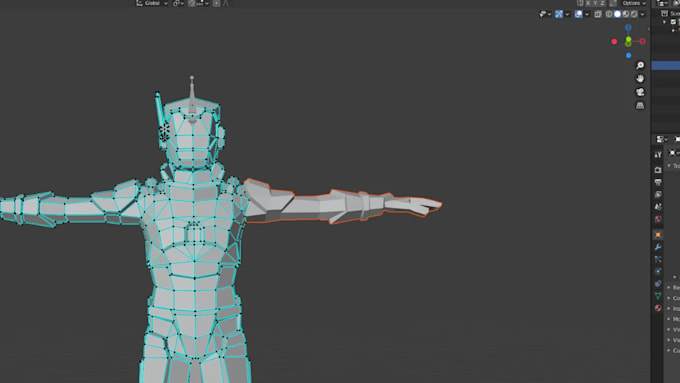Open the Object properties tab
Viewport: 680px width, 383px height.
658,235
